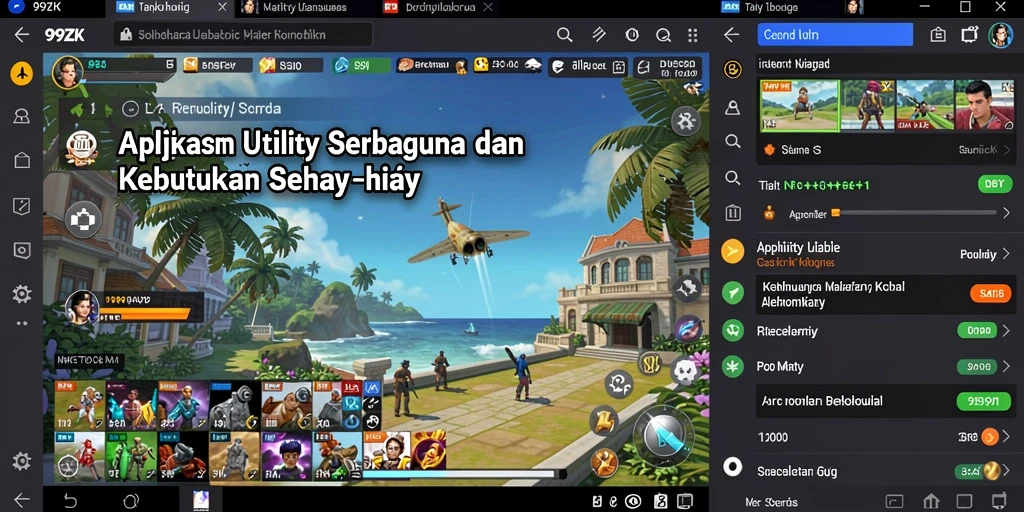Viewport: 1024px width, 512px height.
Task: Select first green-bordered thumbnail in right panel
Action: [x=799, y=104]
